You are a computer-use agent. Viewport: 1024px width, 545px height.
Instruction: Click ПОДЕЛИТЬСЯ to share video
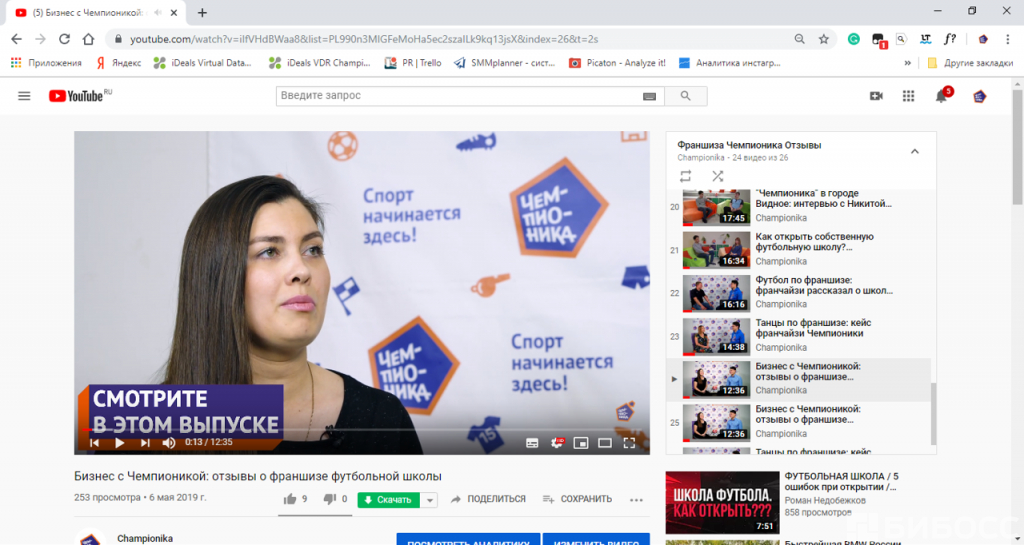tap(488, 499)
